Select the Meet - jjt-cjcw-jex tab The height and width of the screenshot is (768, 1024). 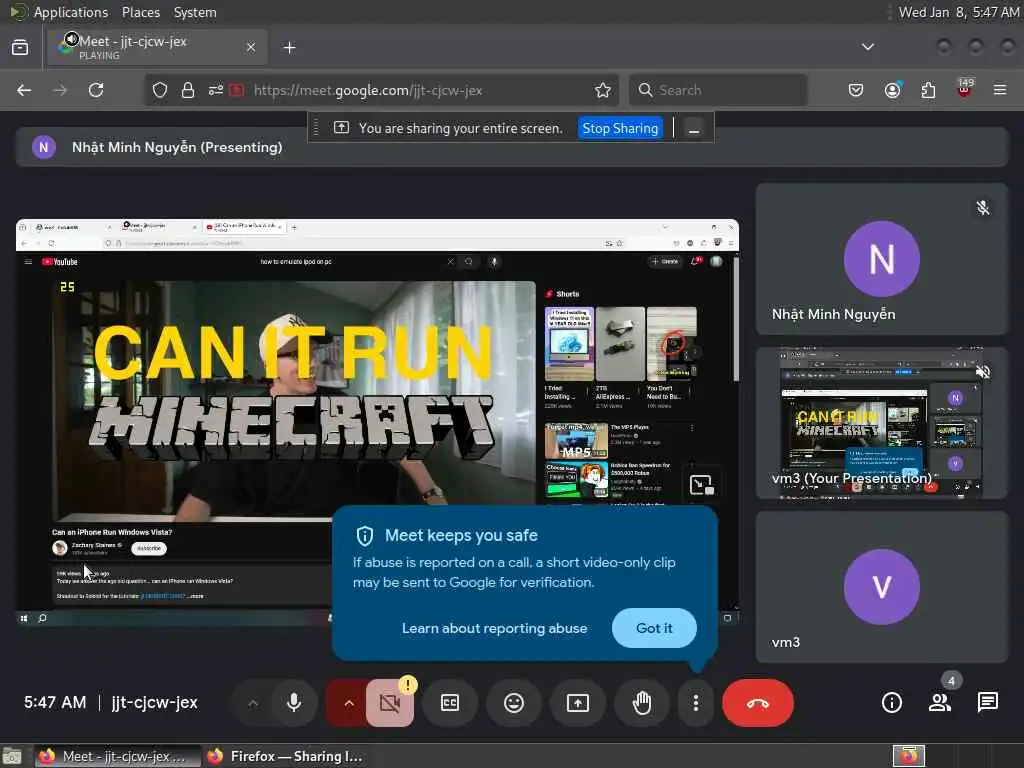tap(157, 47)
